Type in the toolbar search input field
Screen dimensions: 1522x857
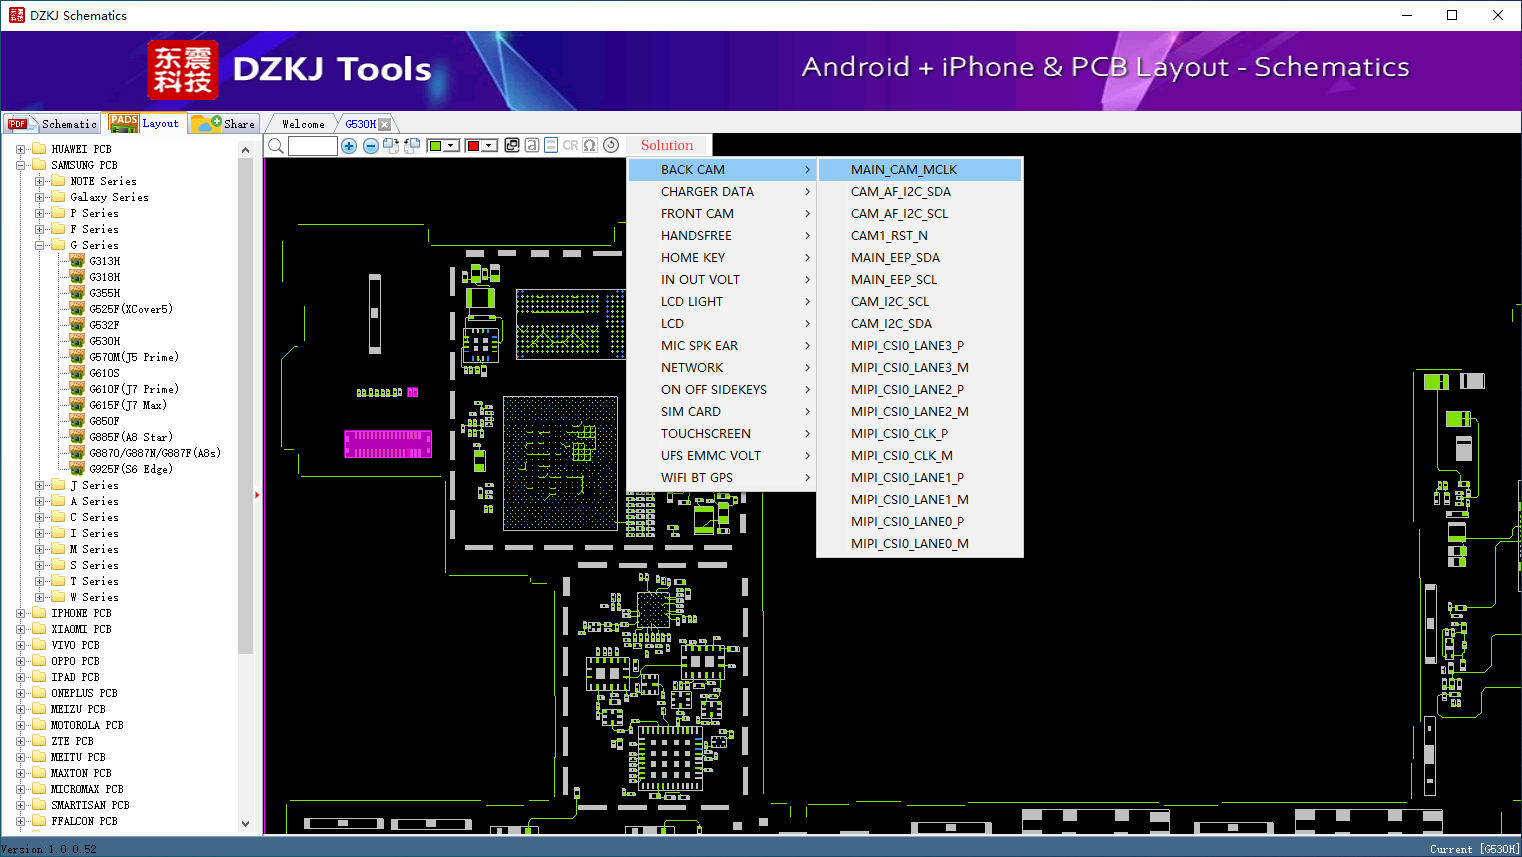click(313, 146)
